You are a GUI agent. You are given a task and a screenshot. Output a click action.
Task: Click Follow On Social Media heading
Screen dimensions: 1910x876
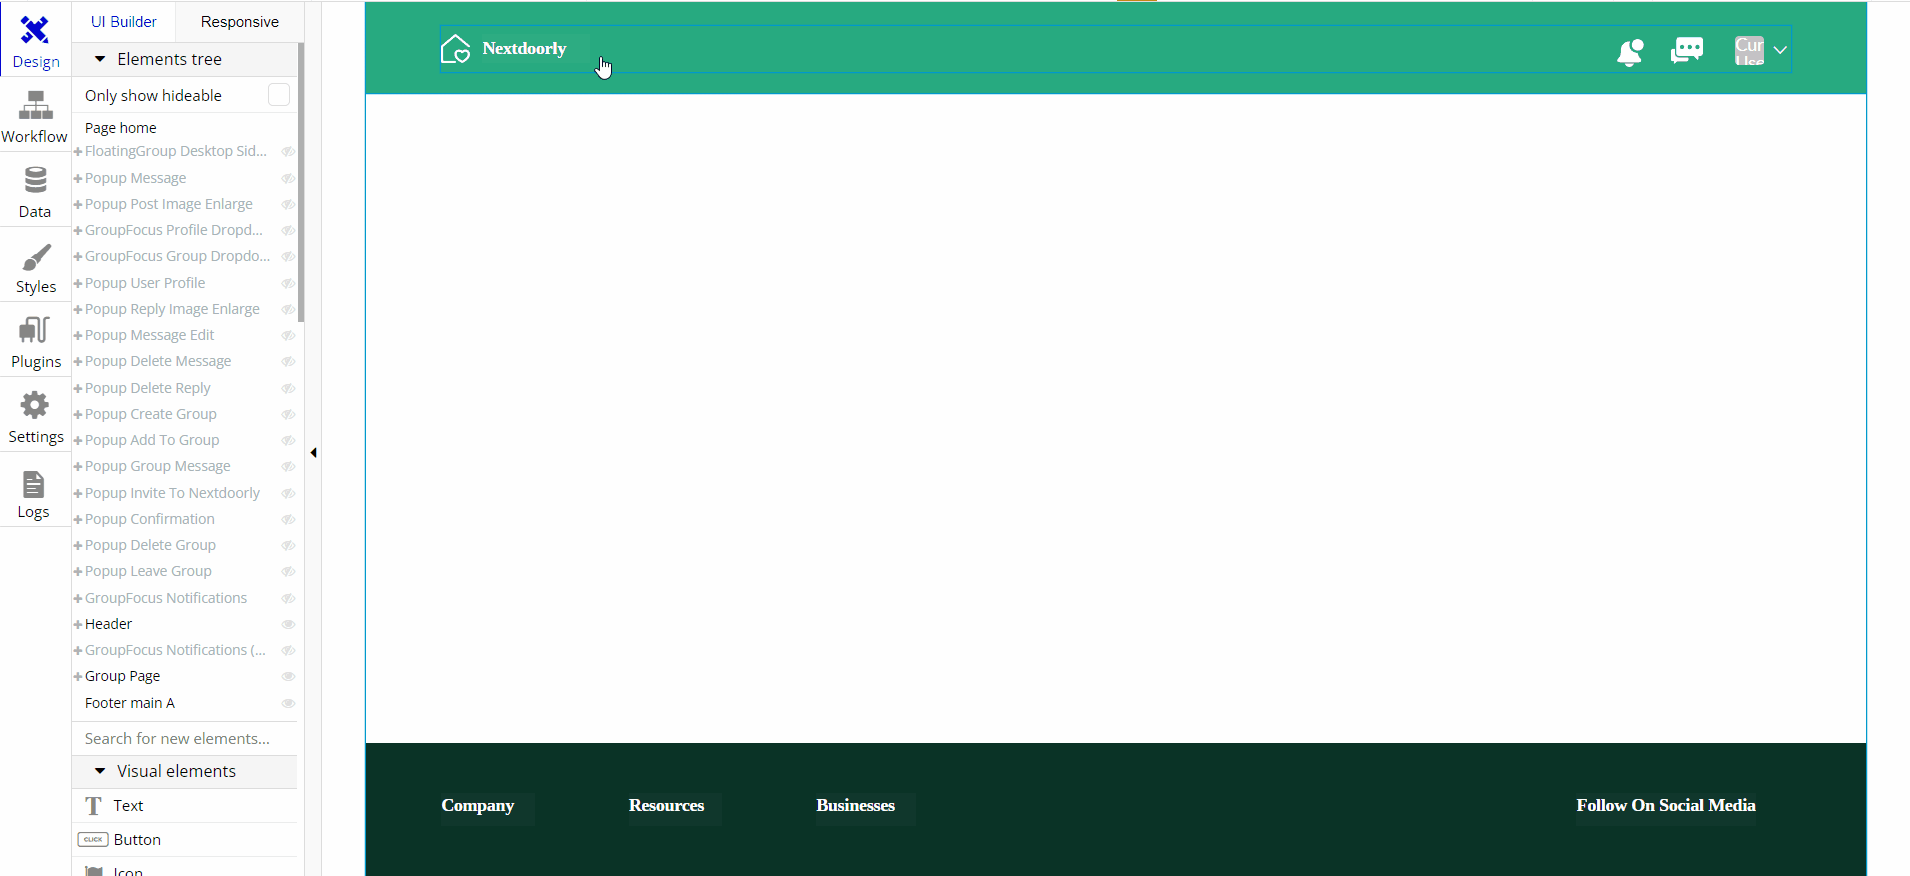[1666, 805]
